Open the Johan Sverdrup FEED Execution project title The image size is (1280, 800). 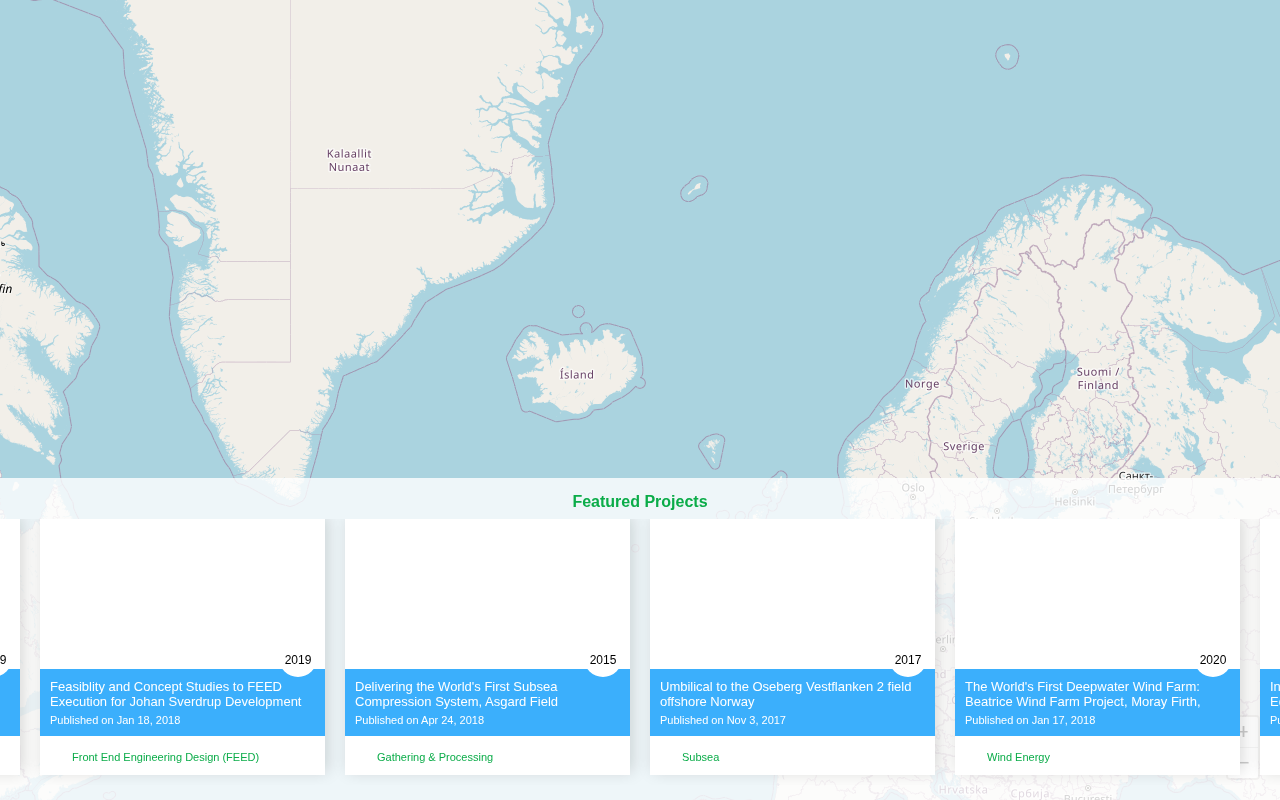175,694
